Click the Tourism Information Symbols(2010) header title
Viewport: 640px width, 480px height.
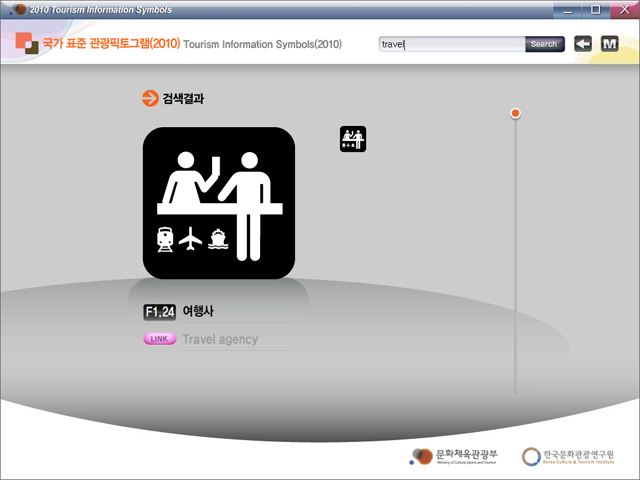263,44
